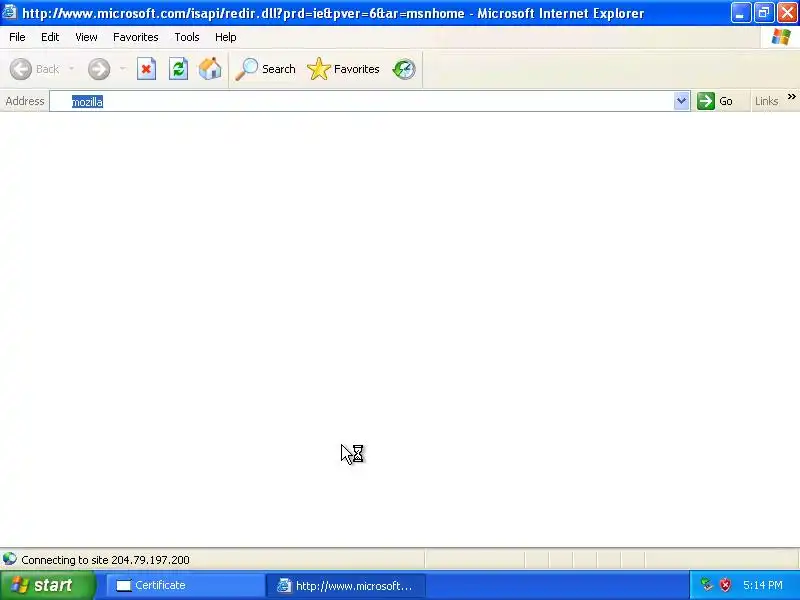Image resolution: width=800 pixels, height=600 pixels.
Task: Click 'Connecting to site 204.79.197.200' status text
Action: pos(106,560)
